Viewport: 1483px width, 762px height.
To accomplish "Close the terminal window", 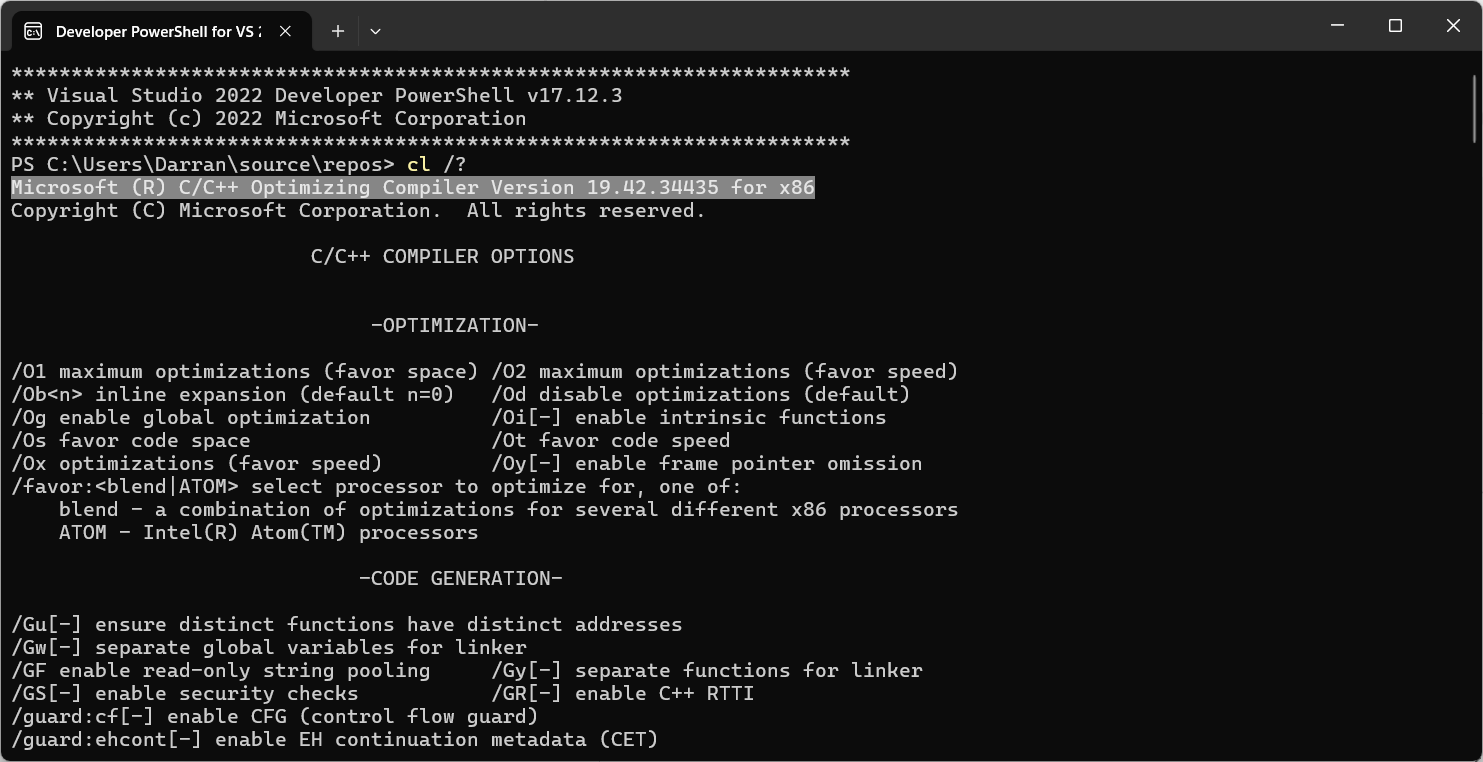I will [1453, 26].
